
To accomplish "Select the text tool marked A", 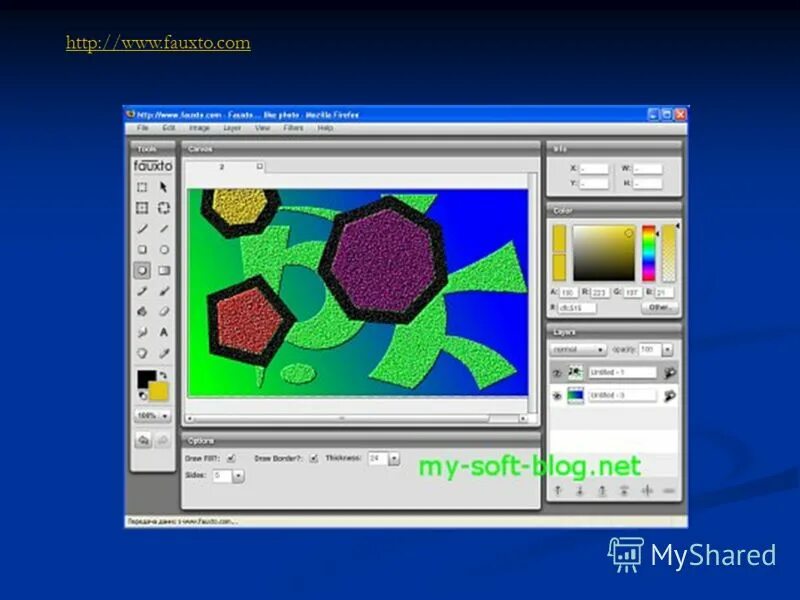I will coord(163,333).
